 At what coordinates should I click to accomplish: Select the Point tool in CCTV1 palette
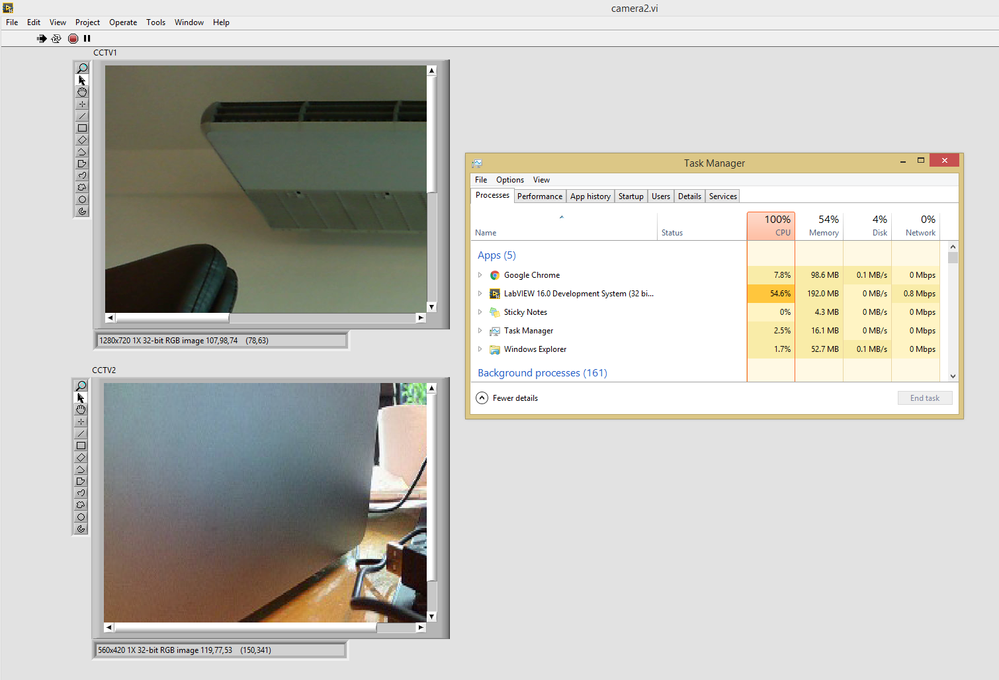coord(82,104)
